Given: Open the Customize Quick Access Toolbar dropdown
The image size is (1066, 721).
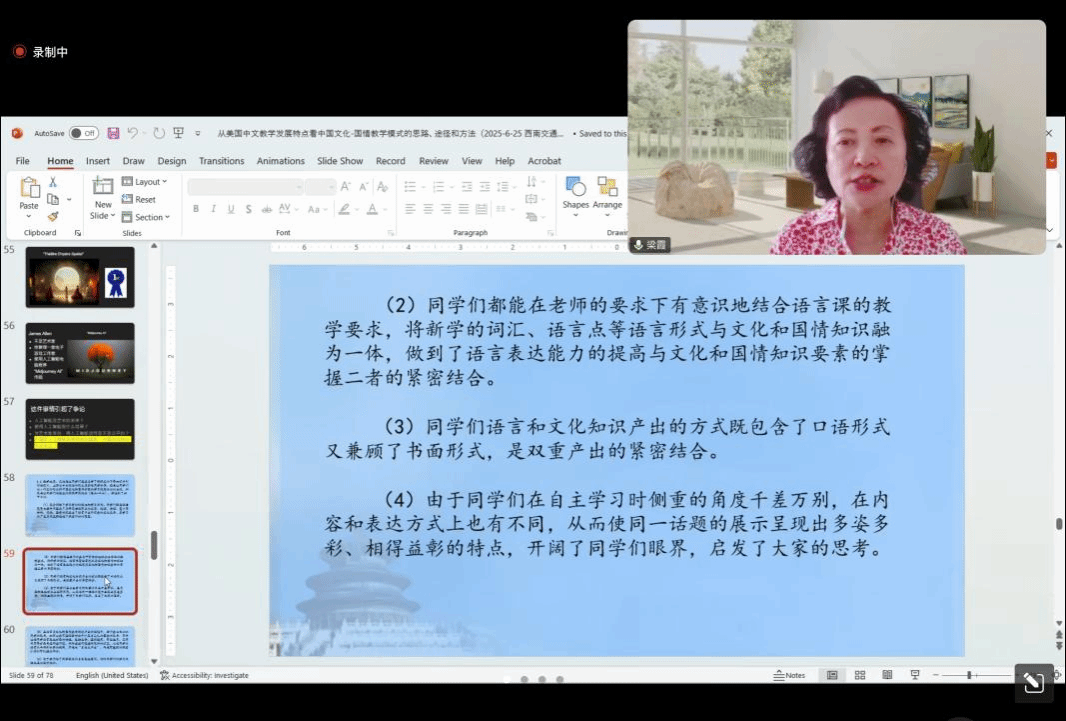Looking at the screenshot, I should tap(198, 133).
